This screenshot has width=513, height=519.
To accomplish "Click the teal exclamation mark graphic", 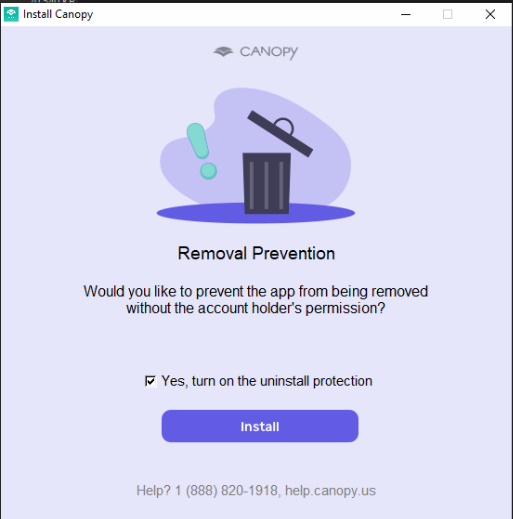I will click(198, 141).
